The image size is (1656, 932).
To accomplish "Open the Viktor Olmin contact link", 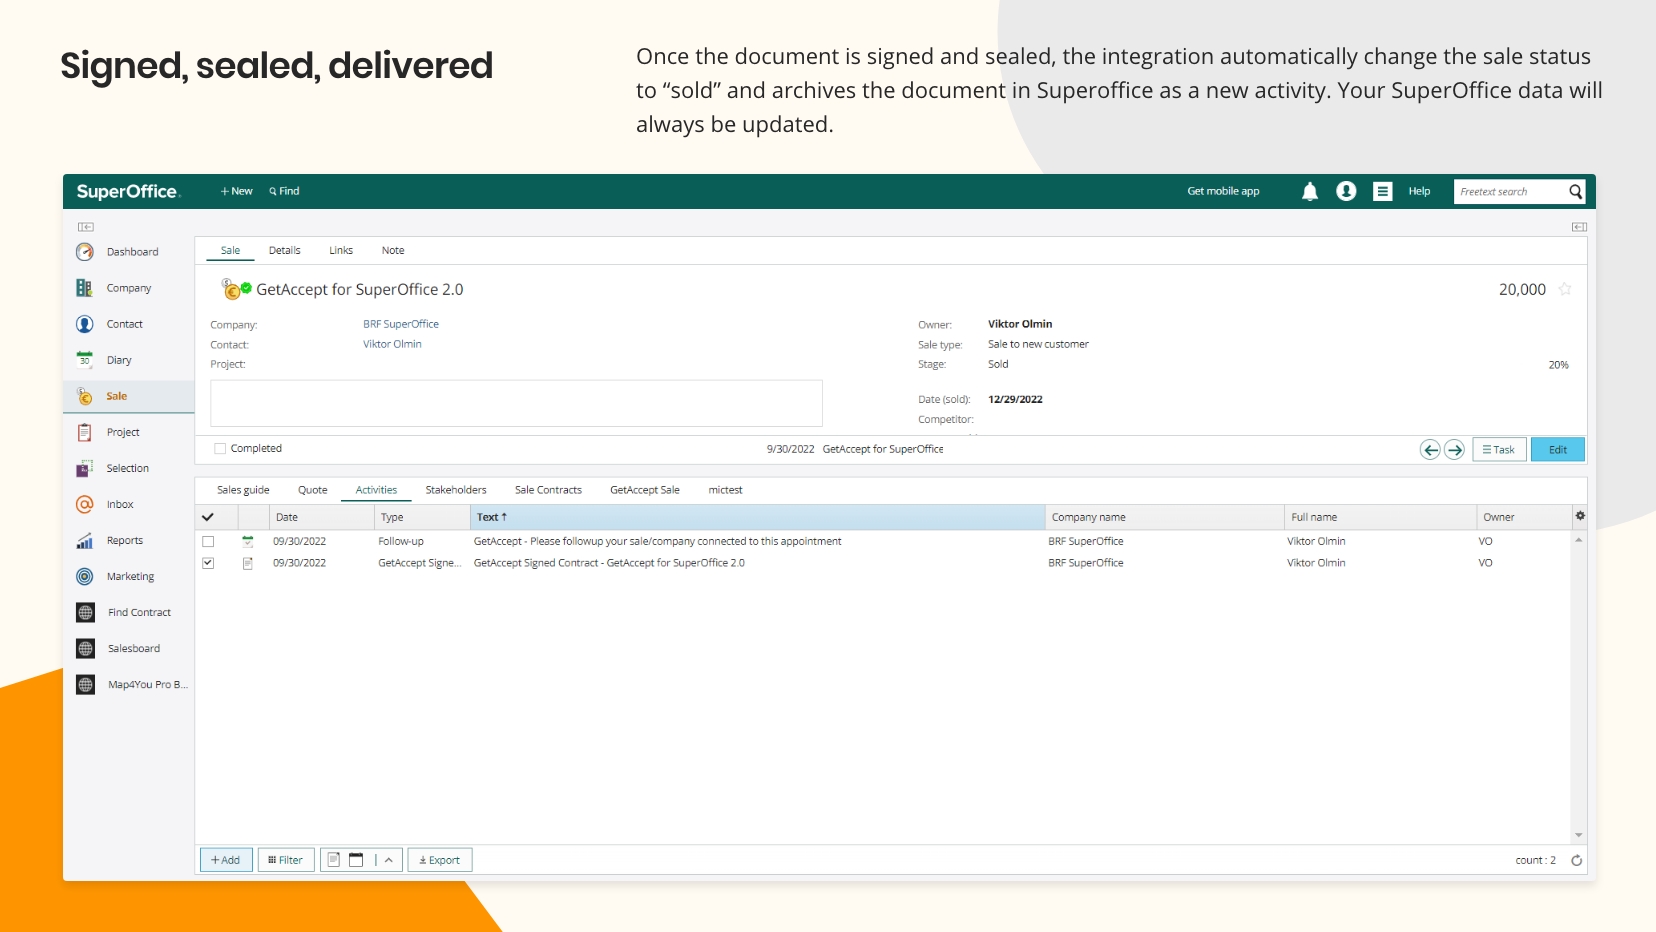I will click(x=392, y=344).
